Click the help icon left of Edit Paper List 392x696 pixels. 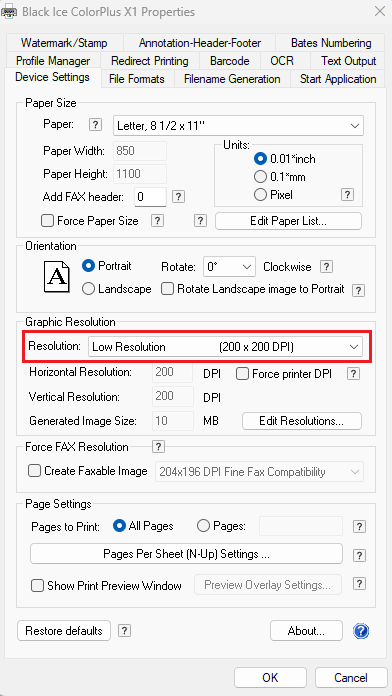click(201, 221)
